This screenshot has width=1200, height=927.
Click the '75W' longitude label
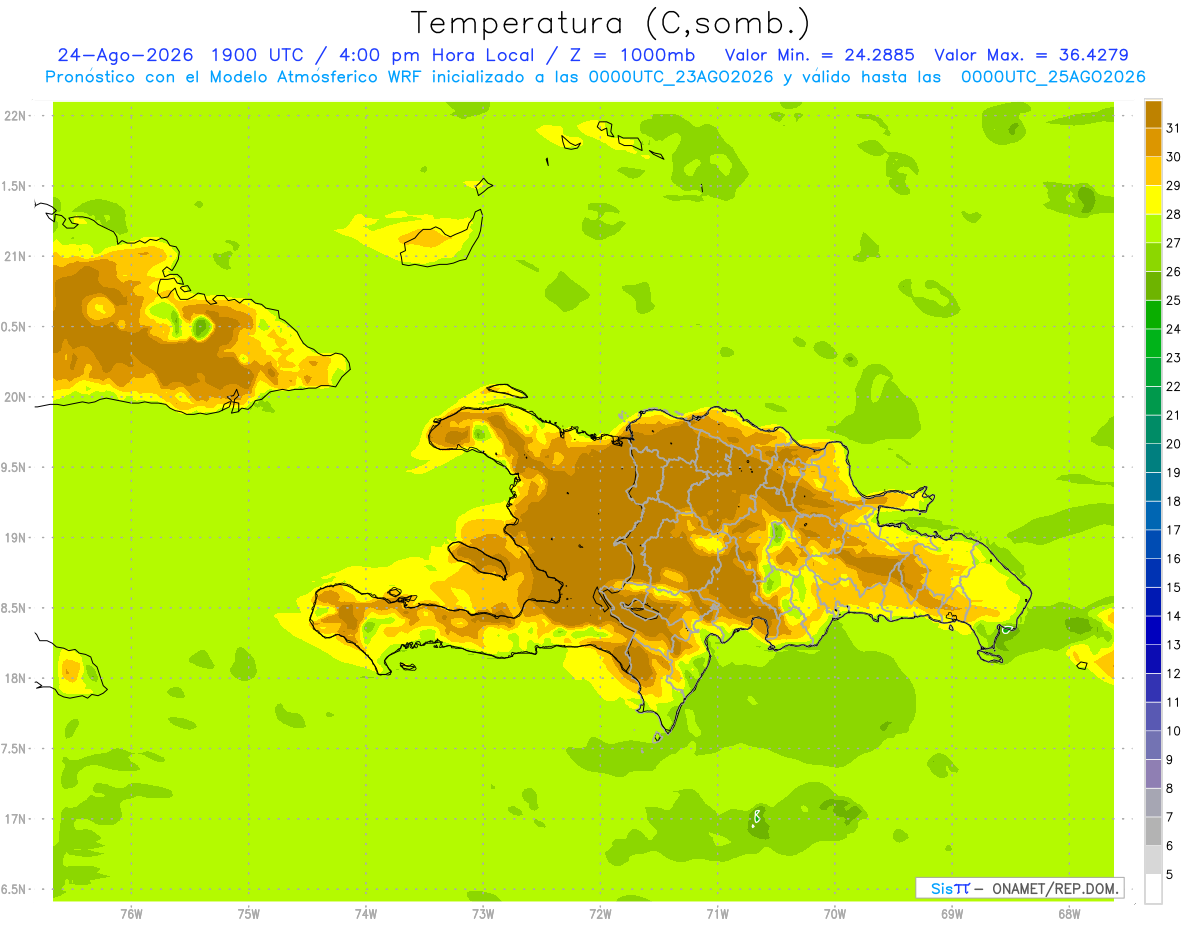pos(249,913)
